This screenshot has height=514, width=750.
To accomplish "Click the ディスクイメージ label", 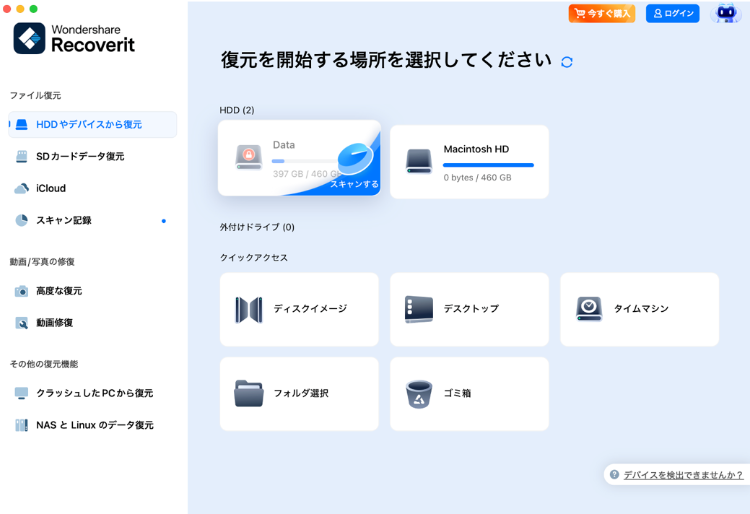I will [x=310, y=309].
